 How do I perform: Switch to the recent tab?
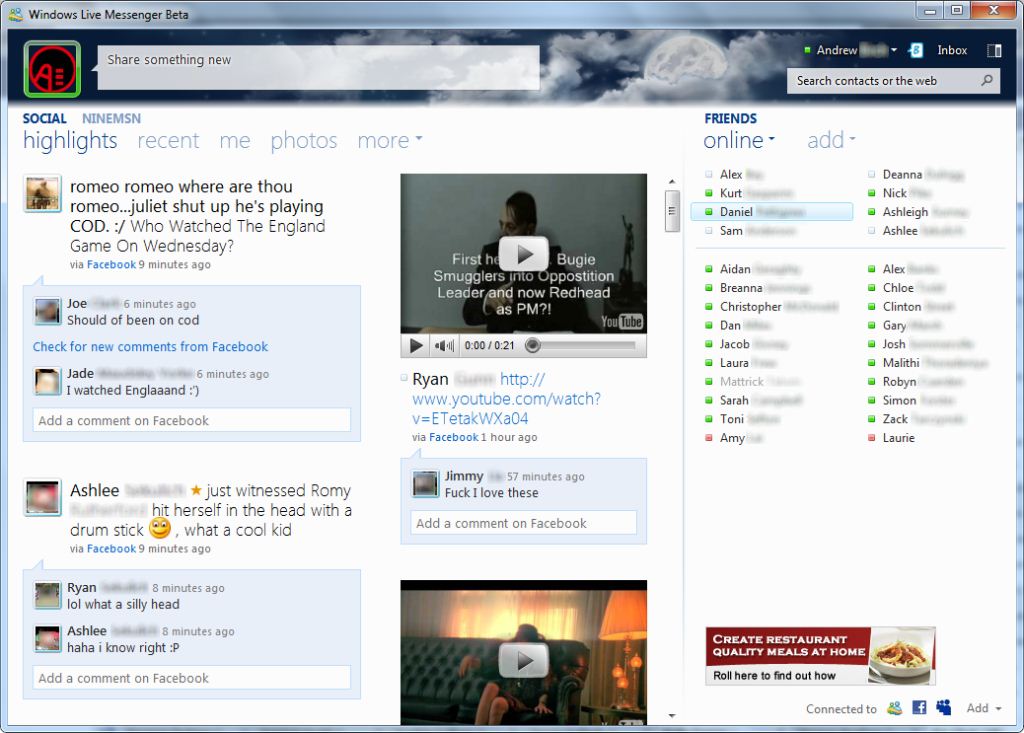pos(168,140)
